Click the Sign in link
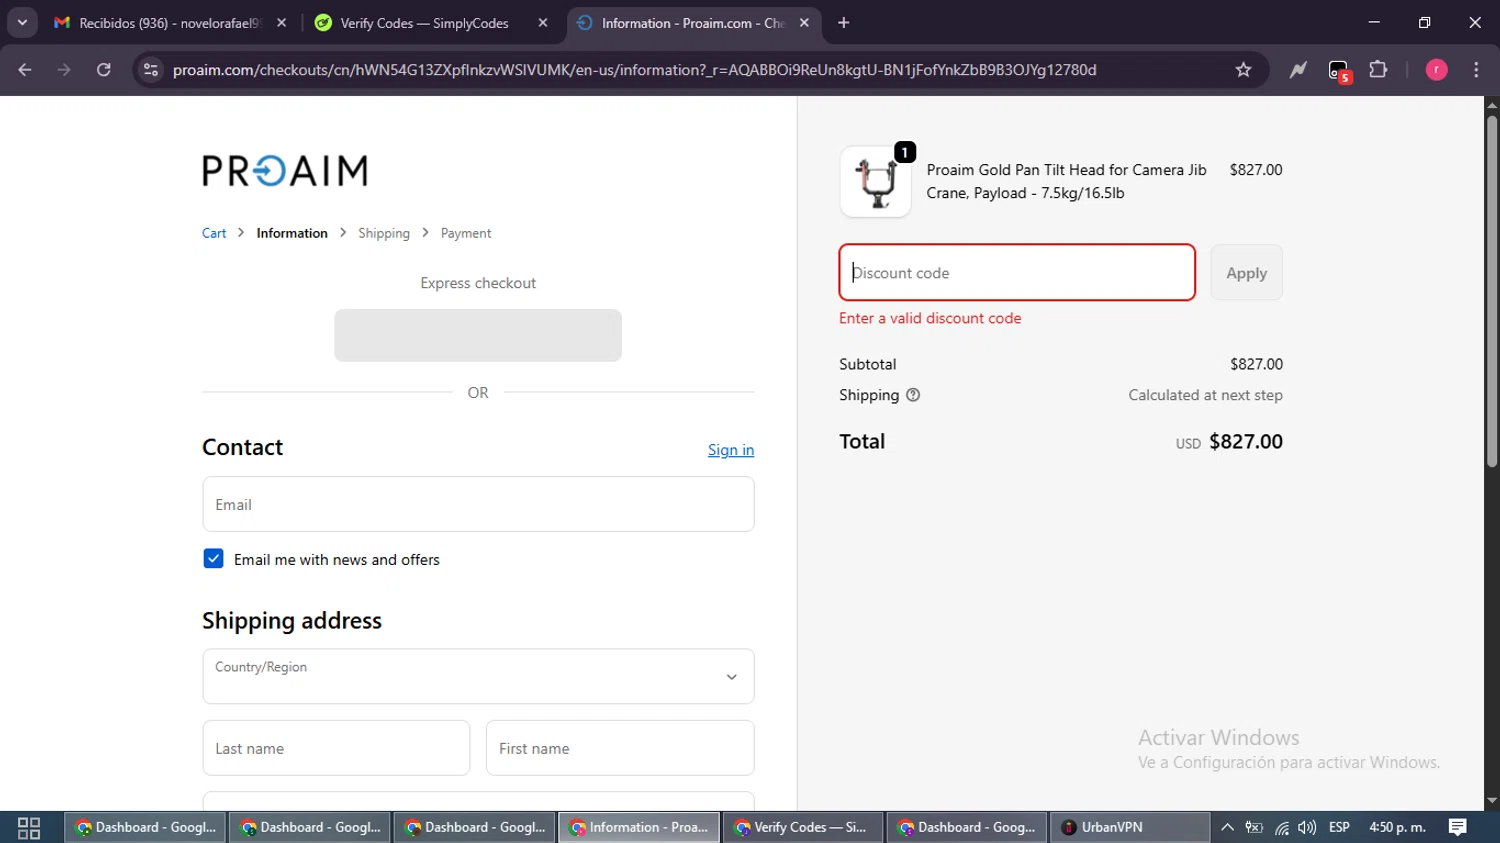1500x843 pixels. 731,450
